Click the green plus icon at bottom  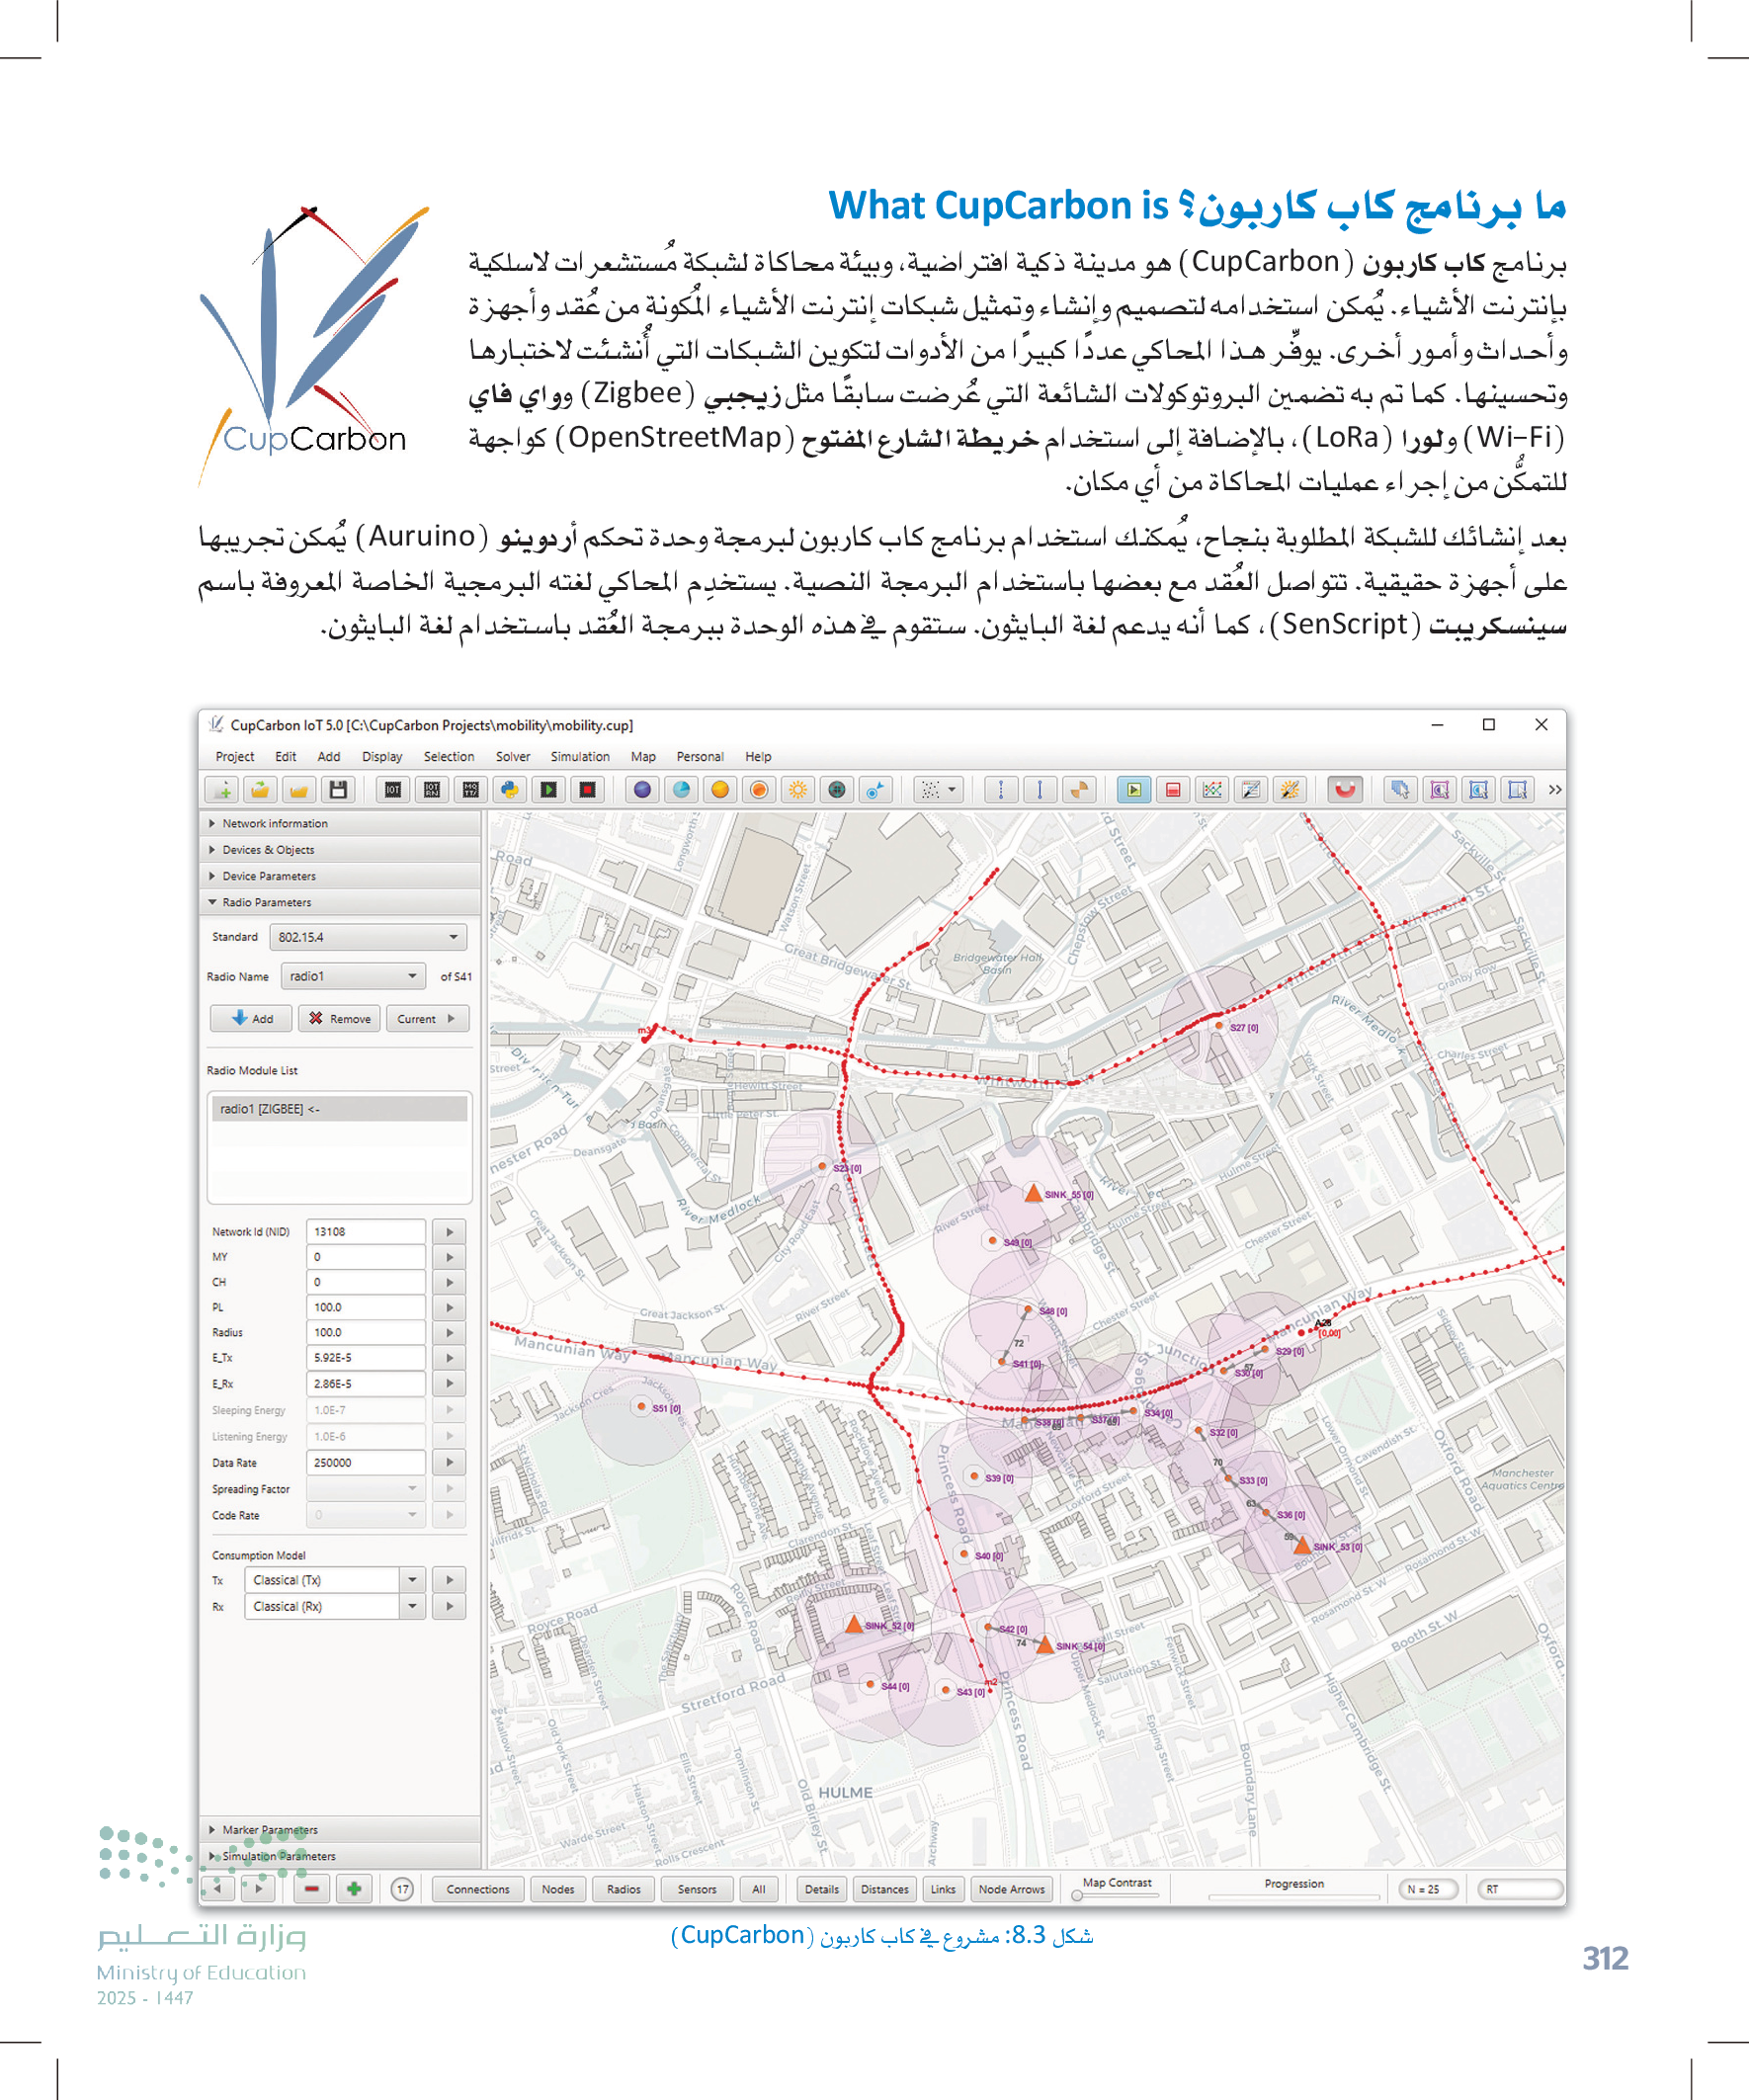point(353,1889)
